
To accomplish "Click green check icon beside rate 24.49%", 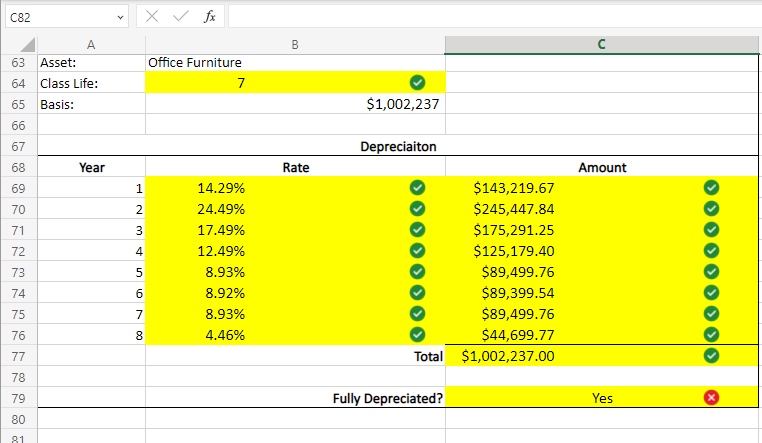I will tap(417, 208).
